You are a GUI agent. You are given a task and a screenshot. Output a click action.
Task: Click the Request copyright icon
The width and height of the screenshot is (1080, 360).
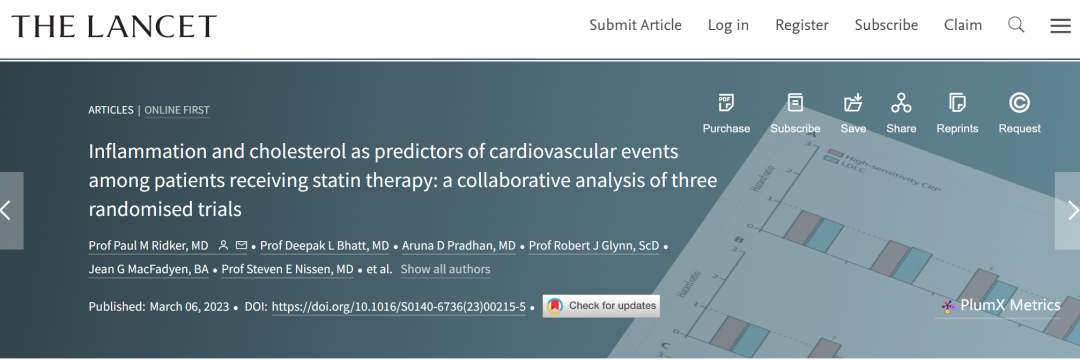[1019, 103]
